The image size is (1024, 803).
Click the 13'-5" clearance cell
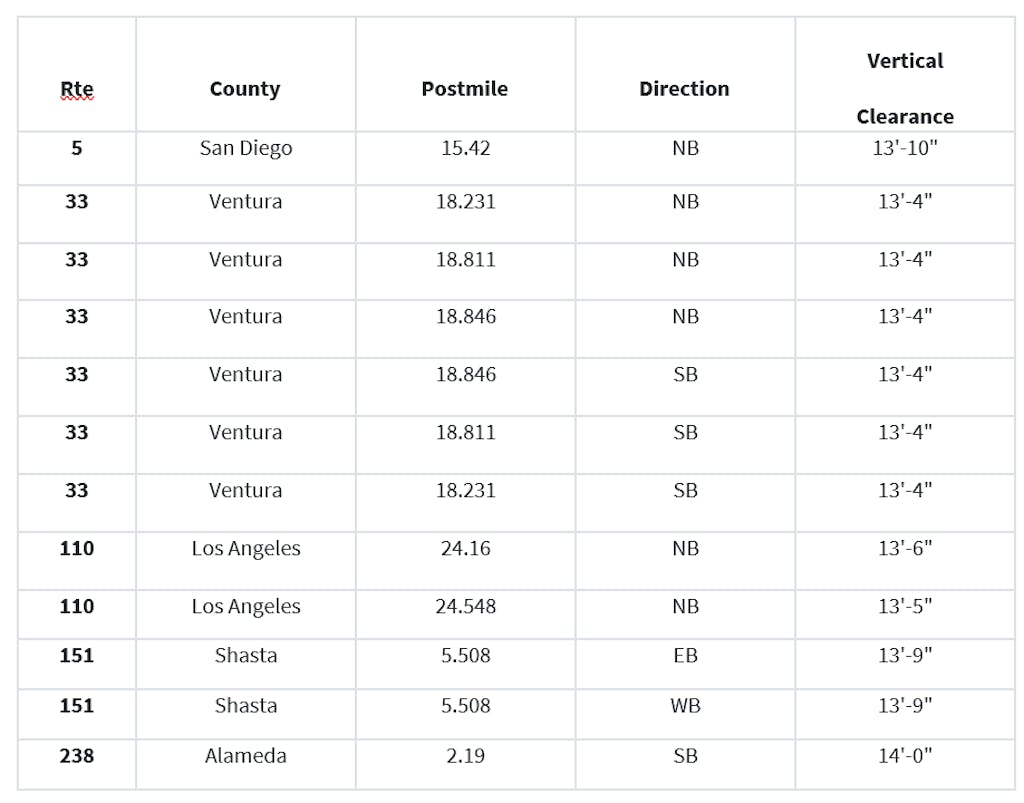pyautogui.click(x=905, y=607)
